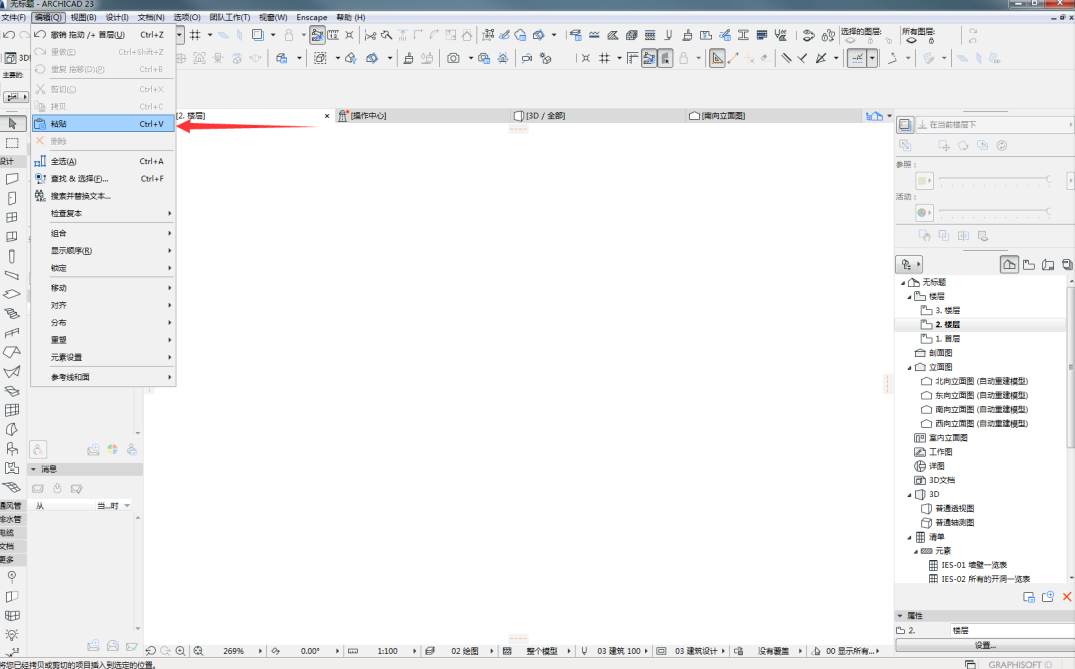Click the red X delete icon in navigator

click(1067, 597)
